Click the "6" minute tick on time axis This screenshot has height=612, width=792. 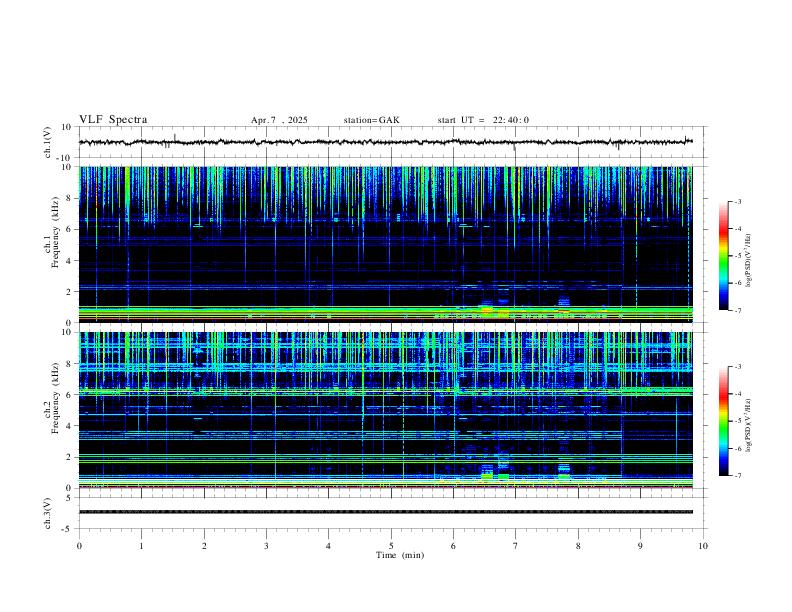tap(453, 546)
